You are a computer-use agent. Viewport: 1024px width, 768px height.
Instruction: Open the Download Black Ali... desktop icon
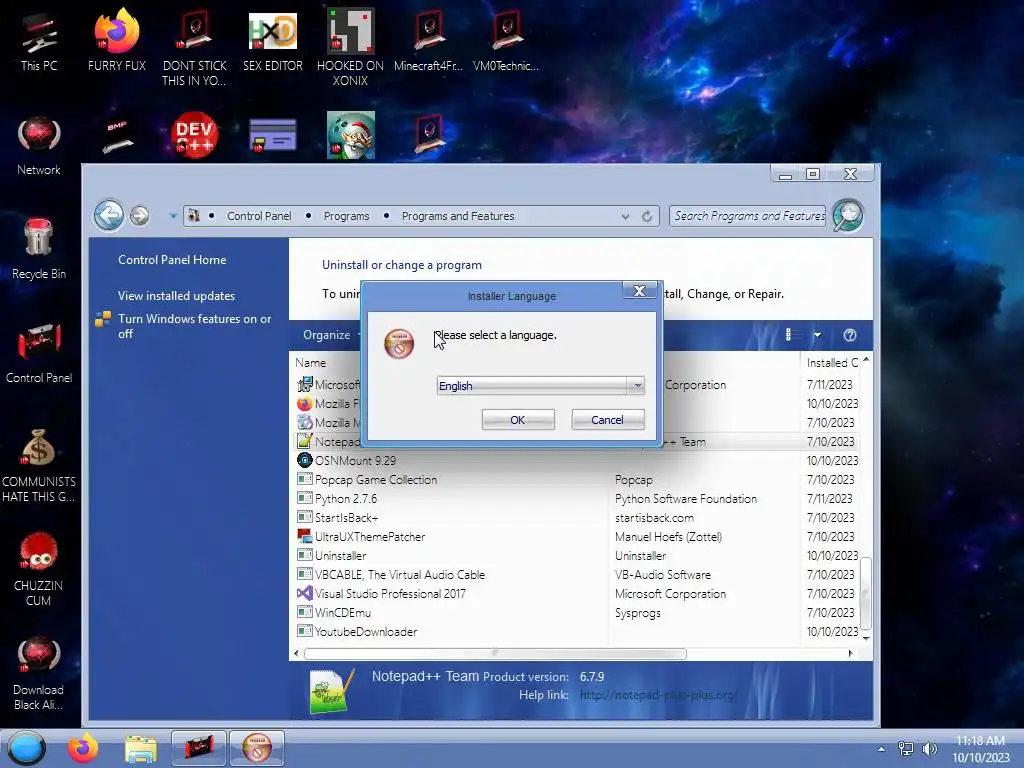[x=39, y=674]
